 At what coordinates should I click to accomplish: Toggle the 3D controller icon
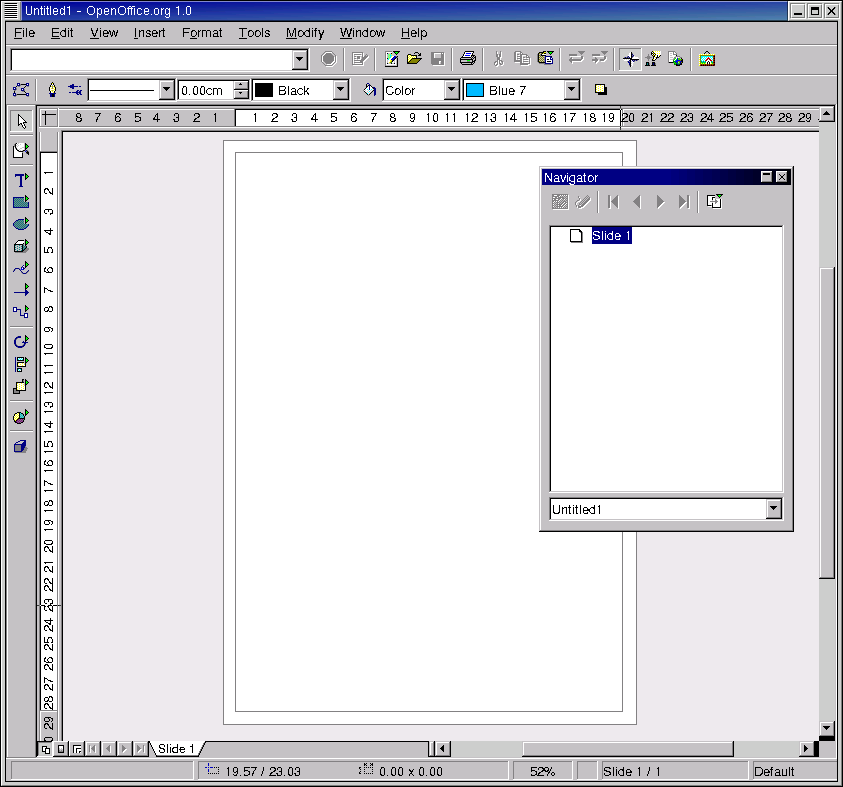[21, 446]
